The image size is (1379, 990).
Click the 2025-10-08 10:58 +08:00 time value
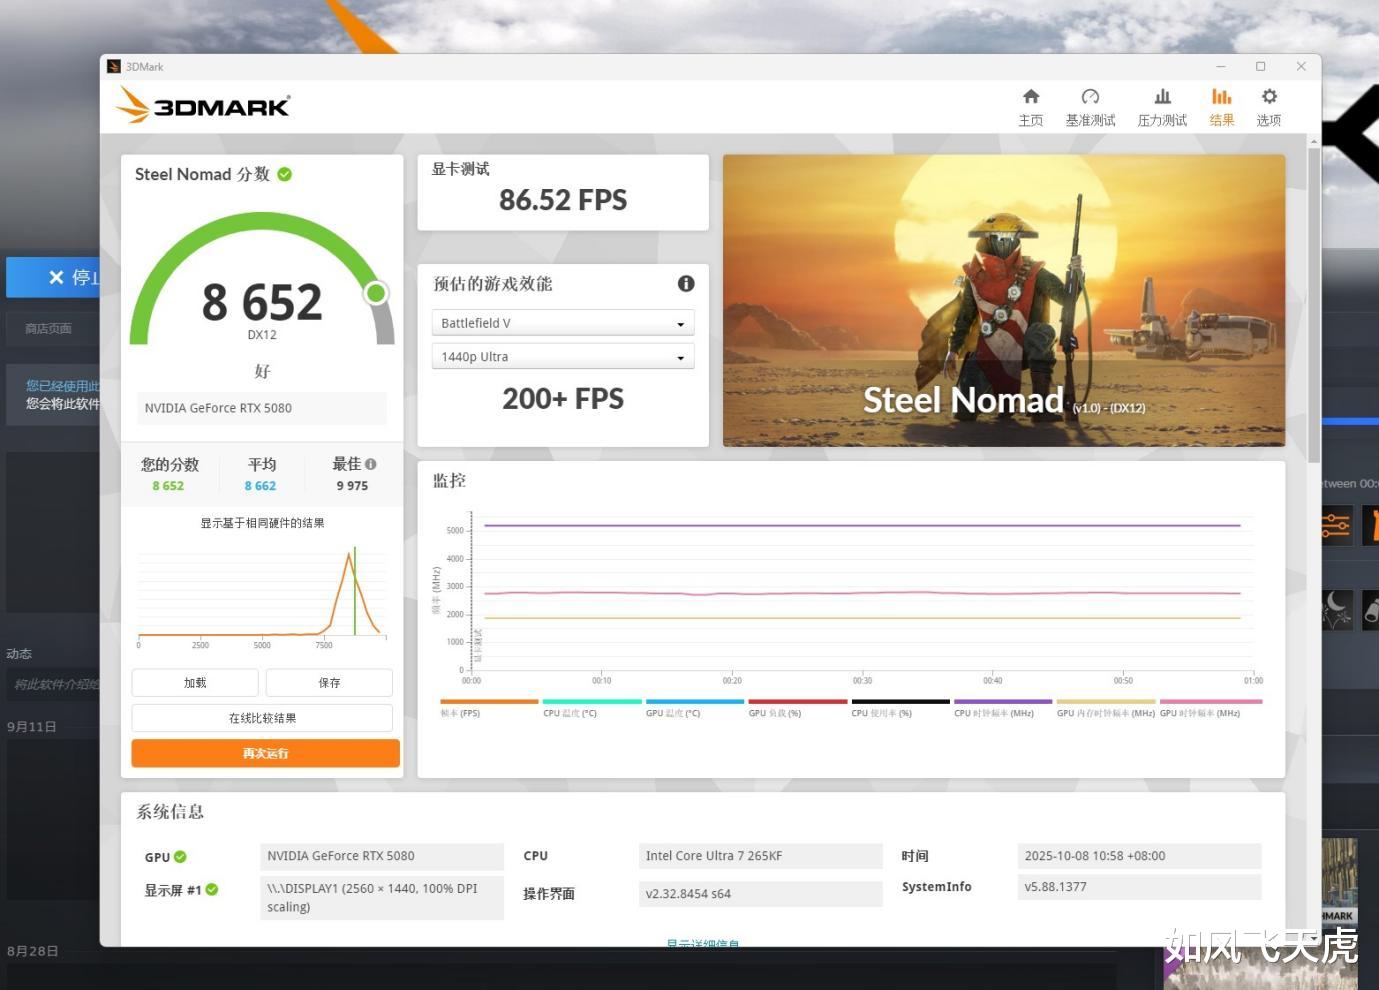point(1139,856)
